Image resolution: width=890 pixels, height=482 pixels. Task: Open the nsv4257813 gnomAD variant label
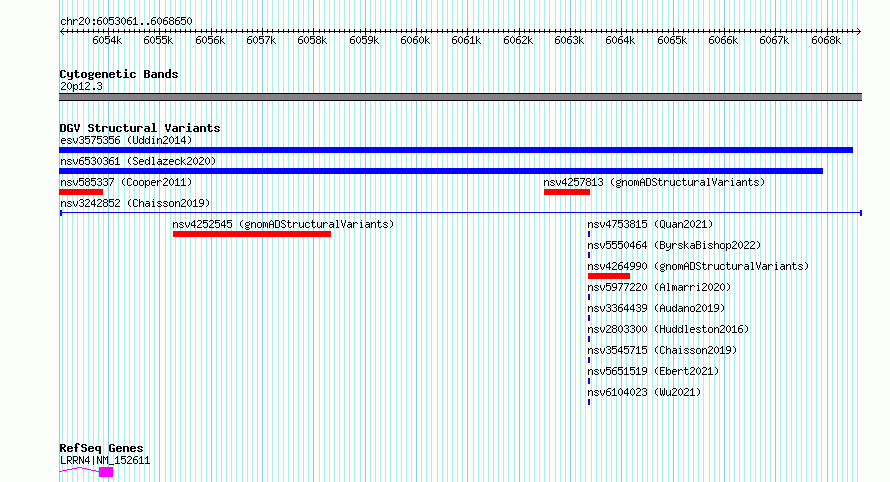[654, 182]
